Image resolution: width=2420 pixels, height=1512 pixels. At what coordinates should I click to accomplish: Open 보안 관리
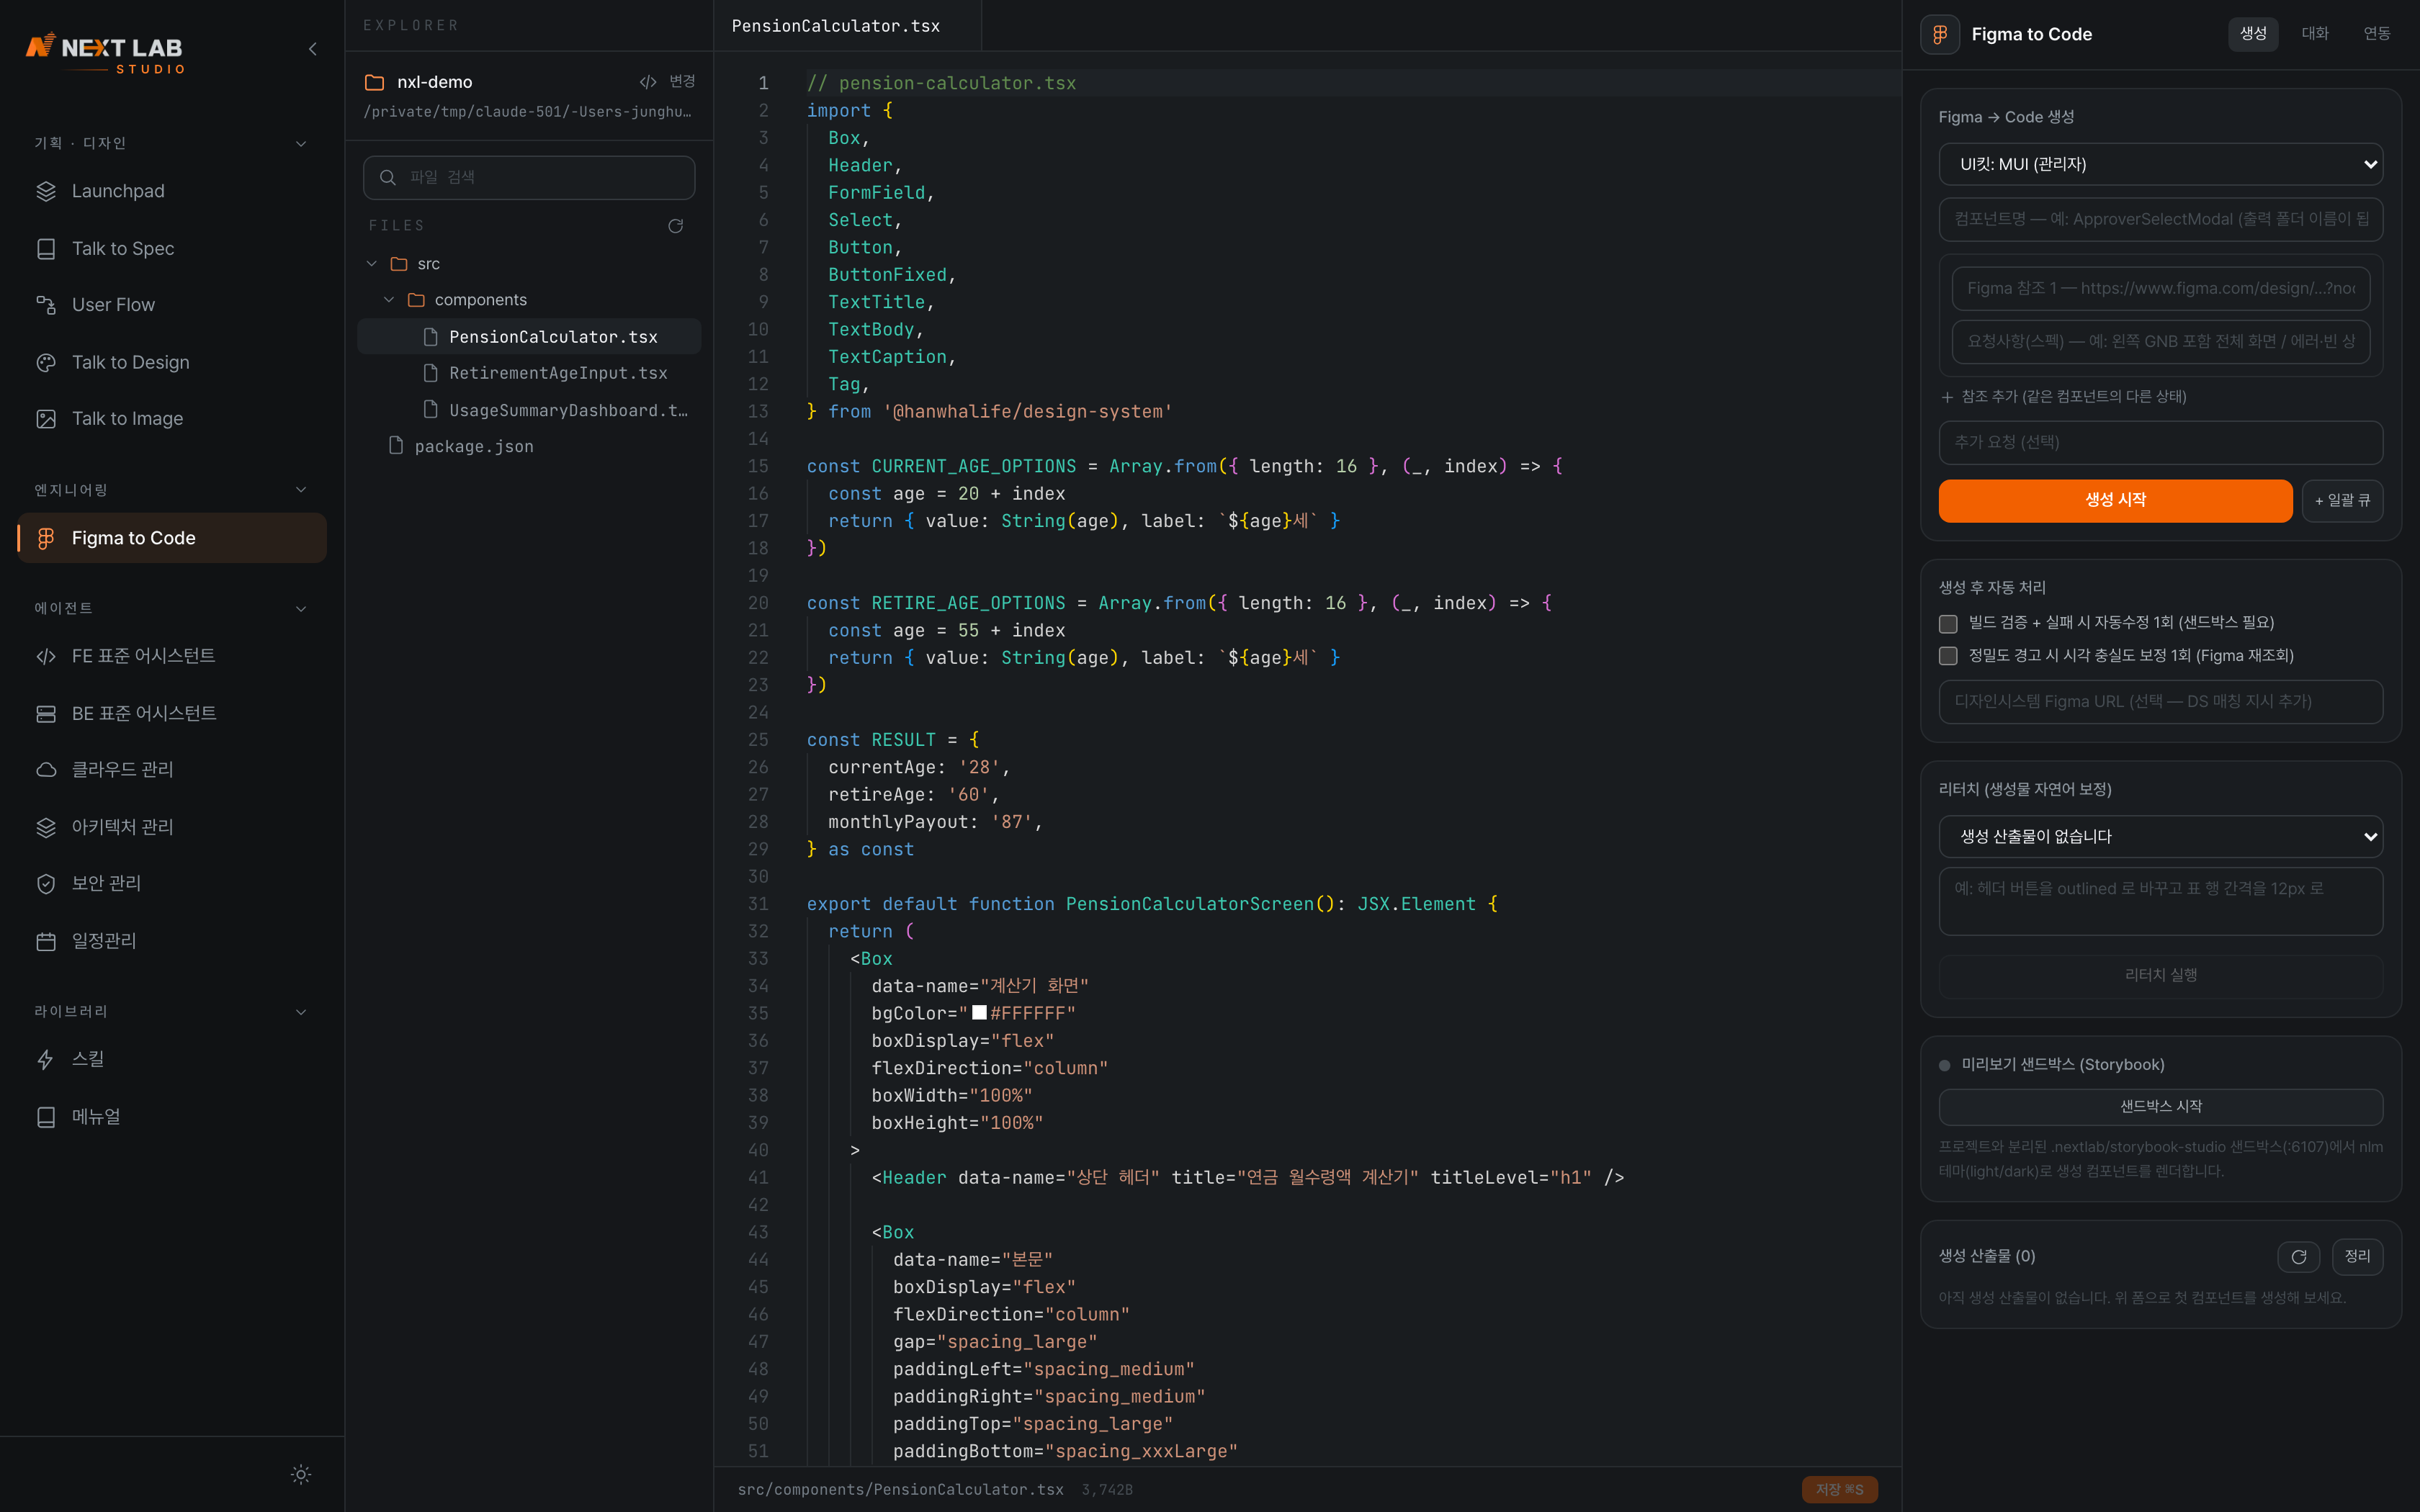pos(172,883)
